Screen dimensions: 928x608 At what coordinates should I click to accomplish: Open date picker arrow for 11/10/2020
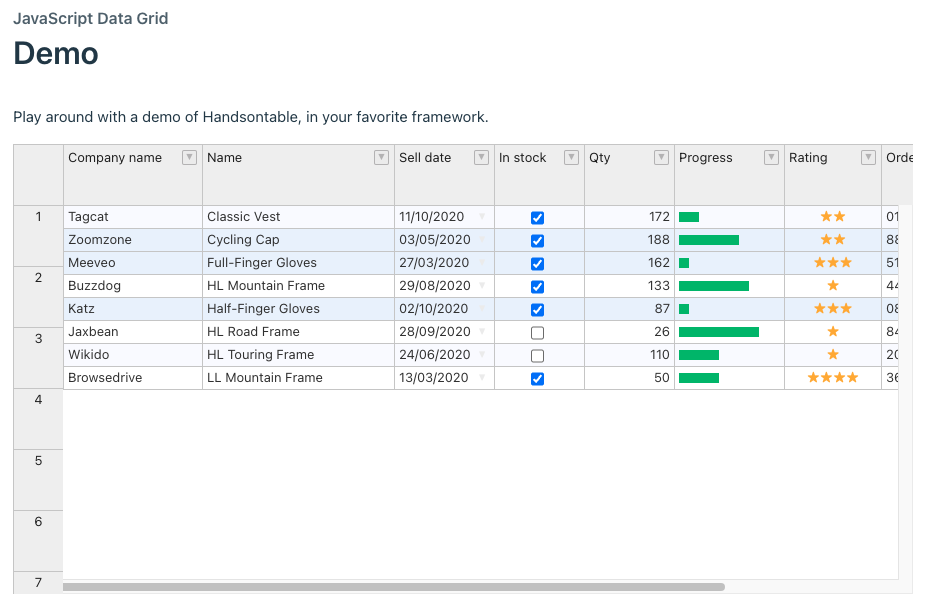(482, 217)
